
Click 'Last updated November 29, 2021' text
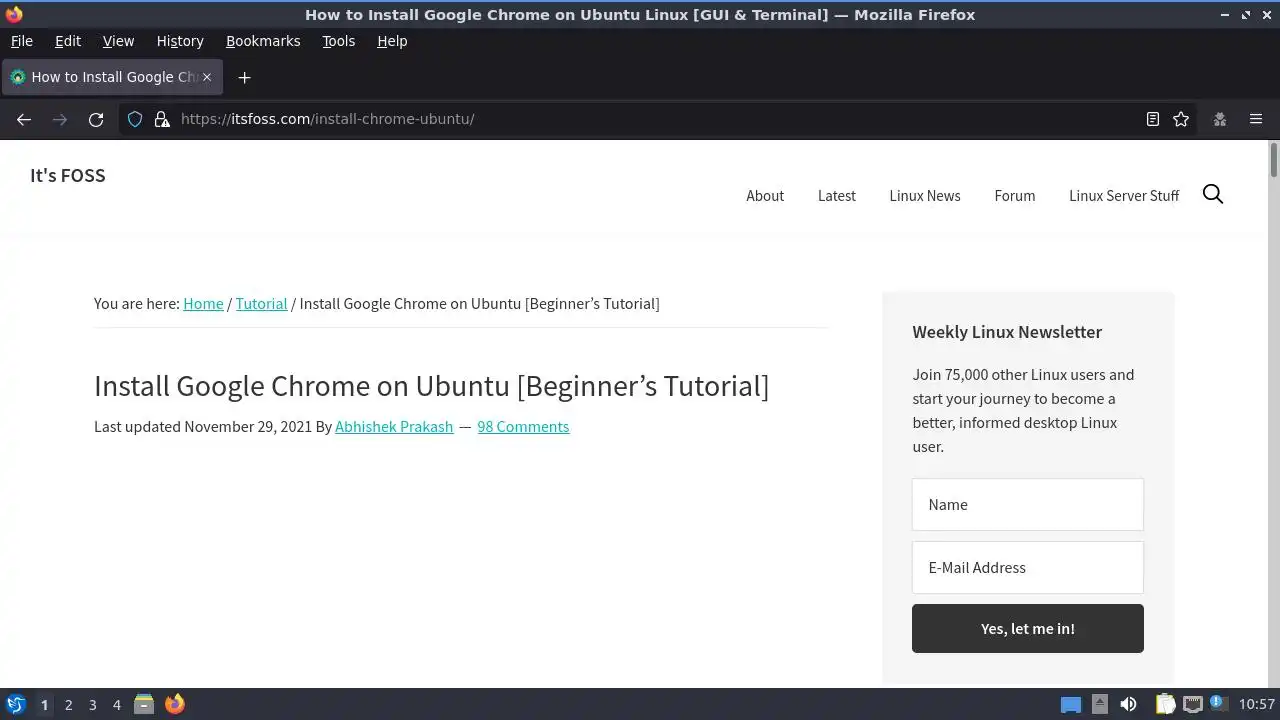coord(203,426)
